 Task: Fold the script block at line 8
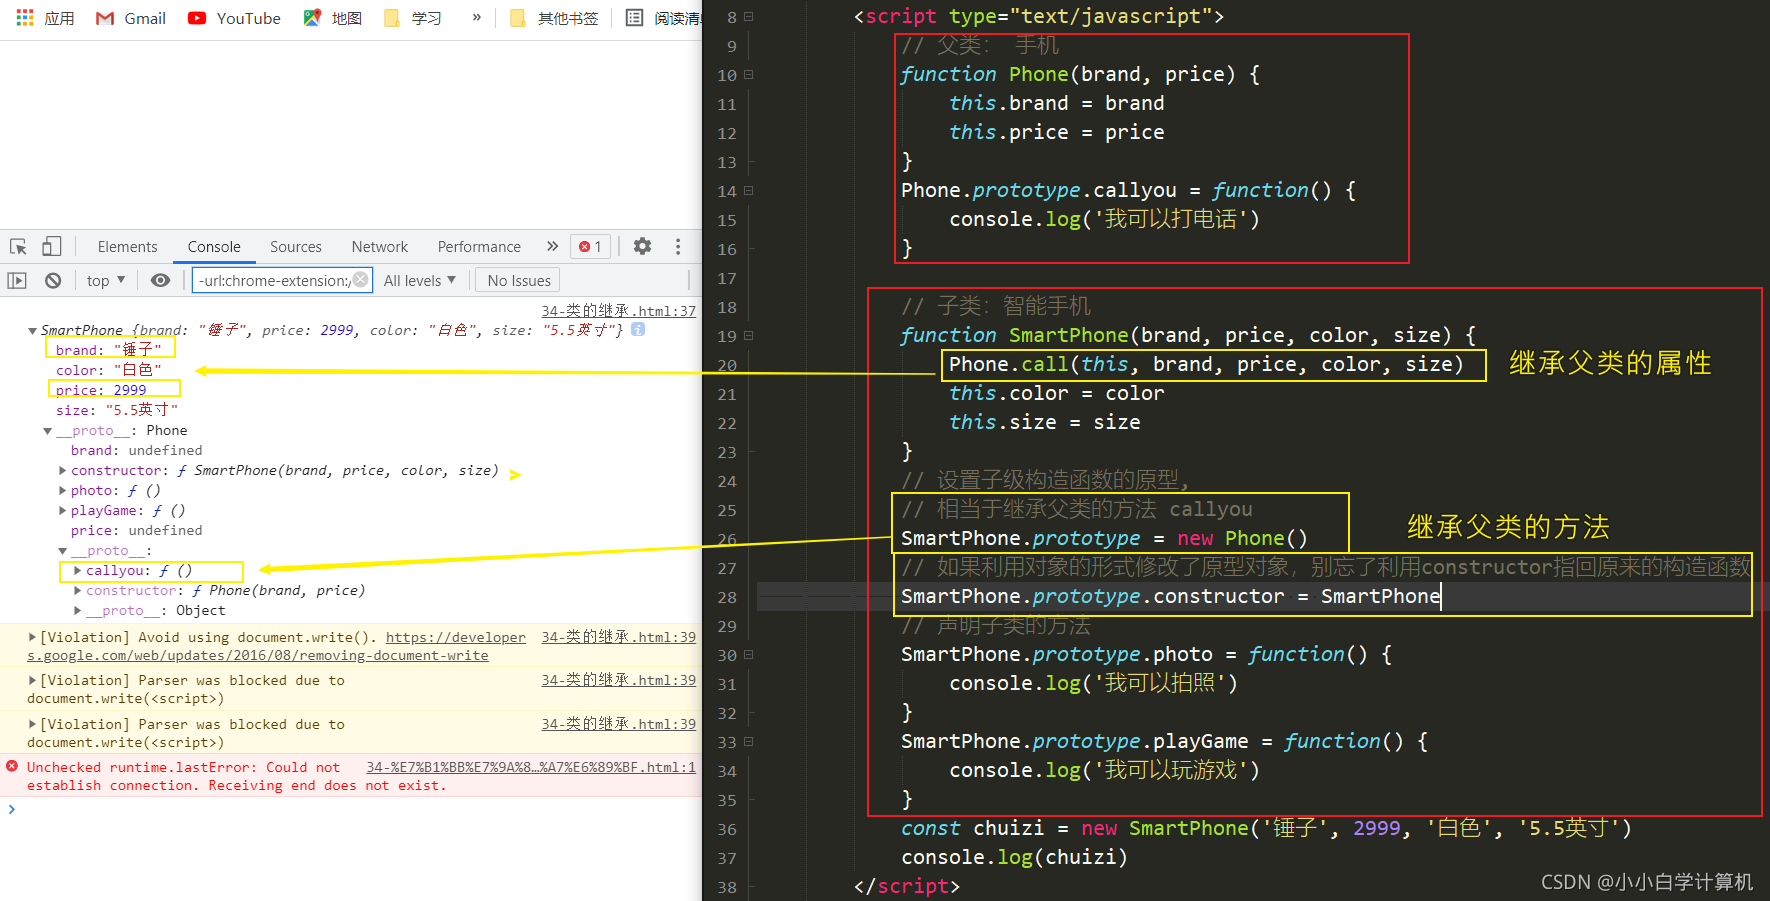tap(748, 17)
